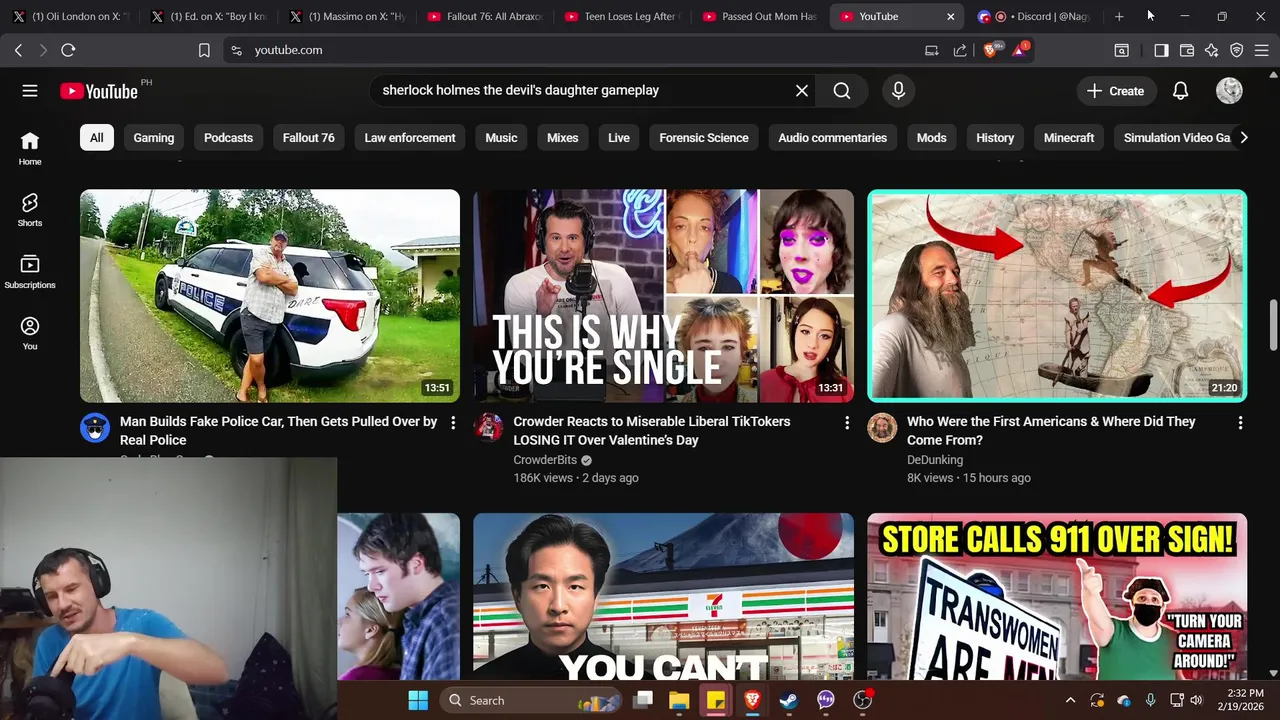The image size is (1280, 720).
Task: Select the Forensic Science filter chip
Action: tap(704, 138)
